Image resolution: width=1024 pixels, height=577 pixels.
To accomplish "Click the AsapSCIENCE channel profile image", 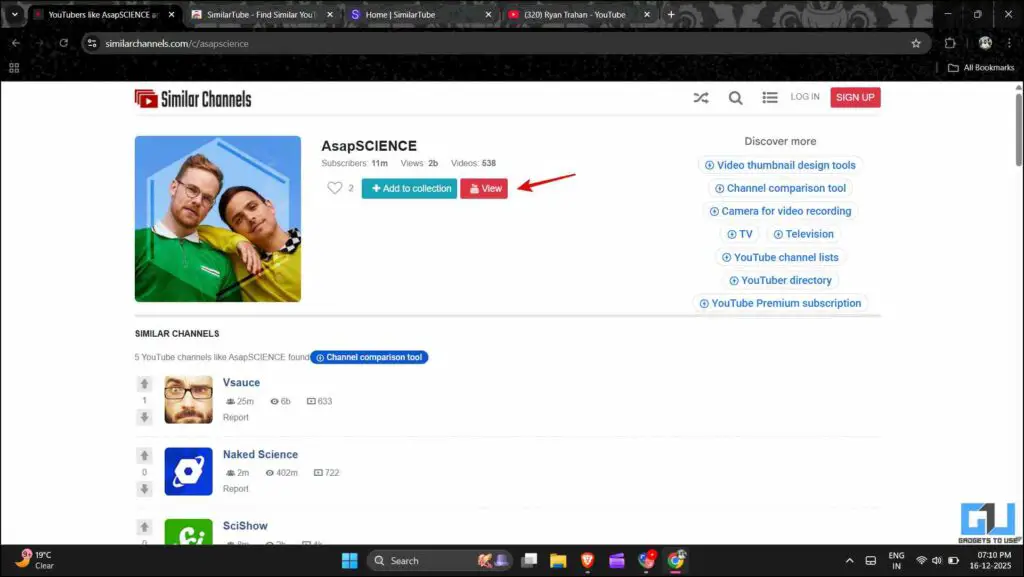I will (218, 219).
